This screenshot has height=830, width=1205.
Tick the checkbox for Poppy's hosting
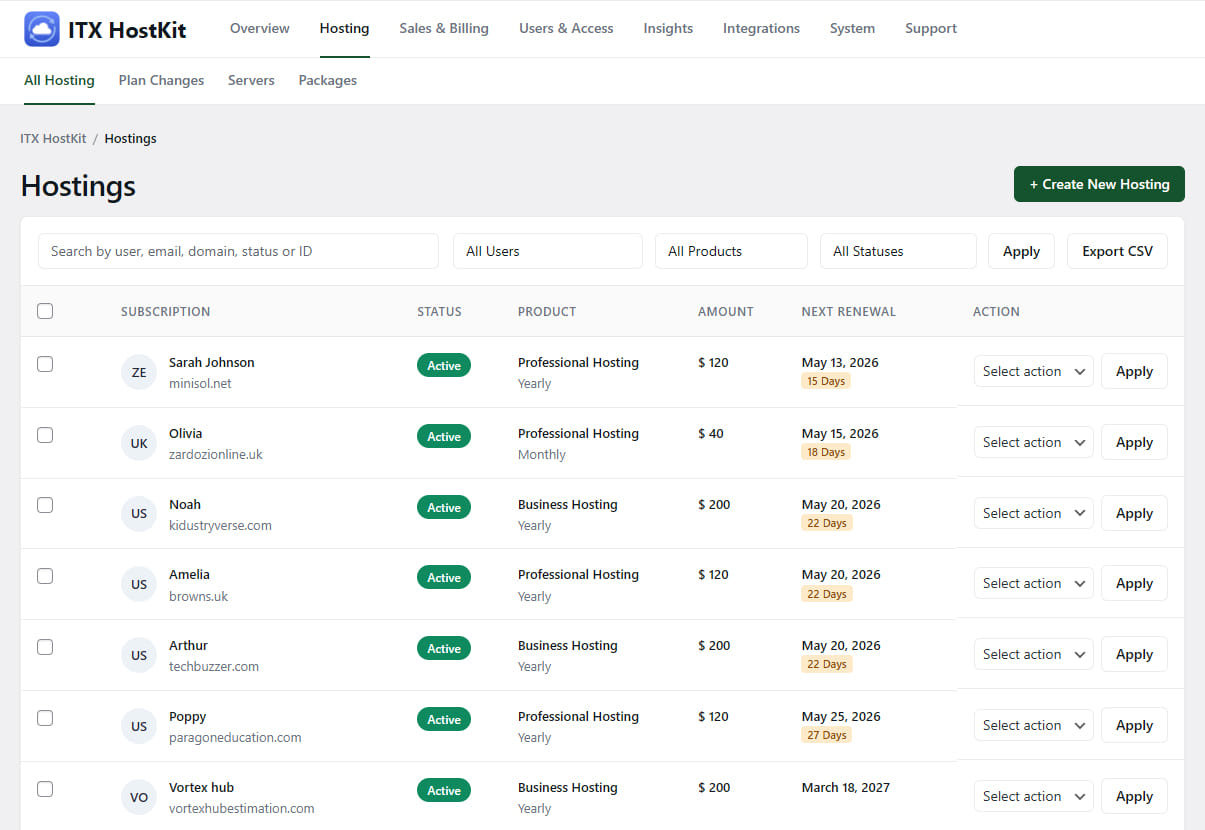45,718
